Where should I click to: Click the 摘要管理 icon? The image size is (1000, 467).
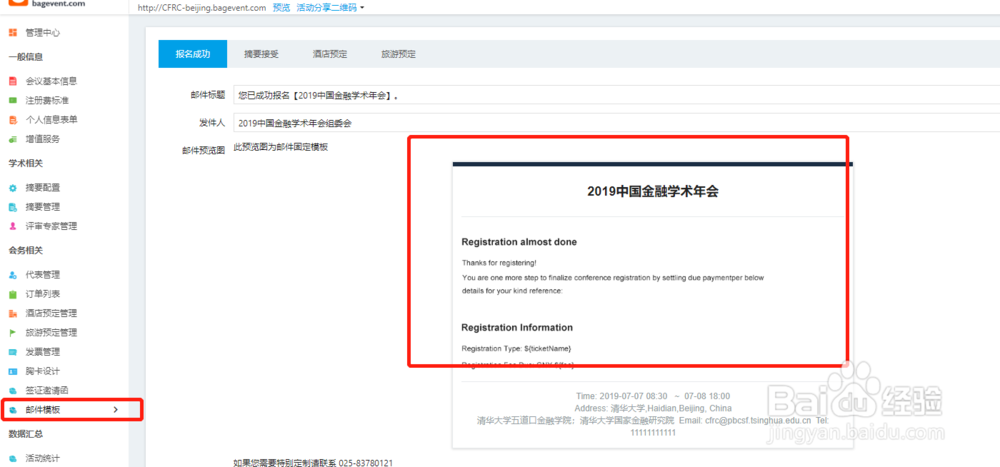pos(13,207)
